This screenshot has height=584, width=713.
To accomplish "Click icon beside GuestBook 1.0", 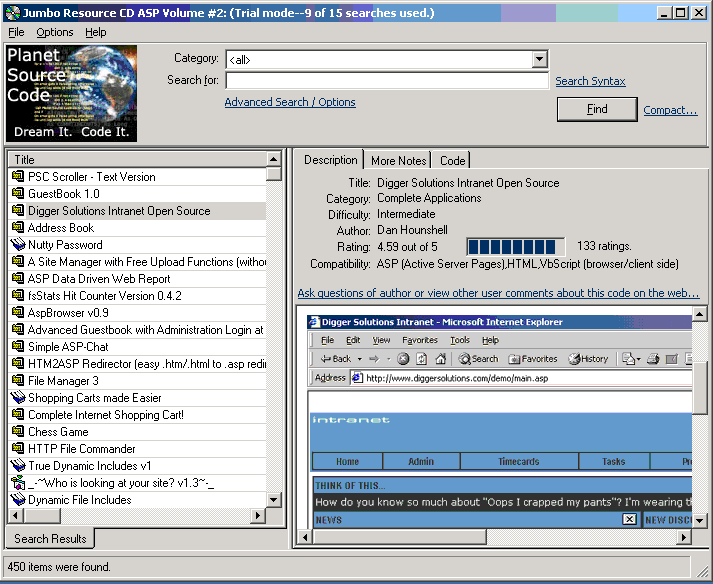I will tap(18, 193).
